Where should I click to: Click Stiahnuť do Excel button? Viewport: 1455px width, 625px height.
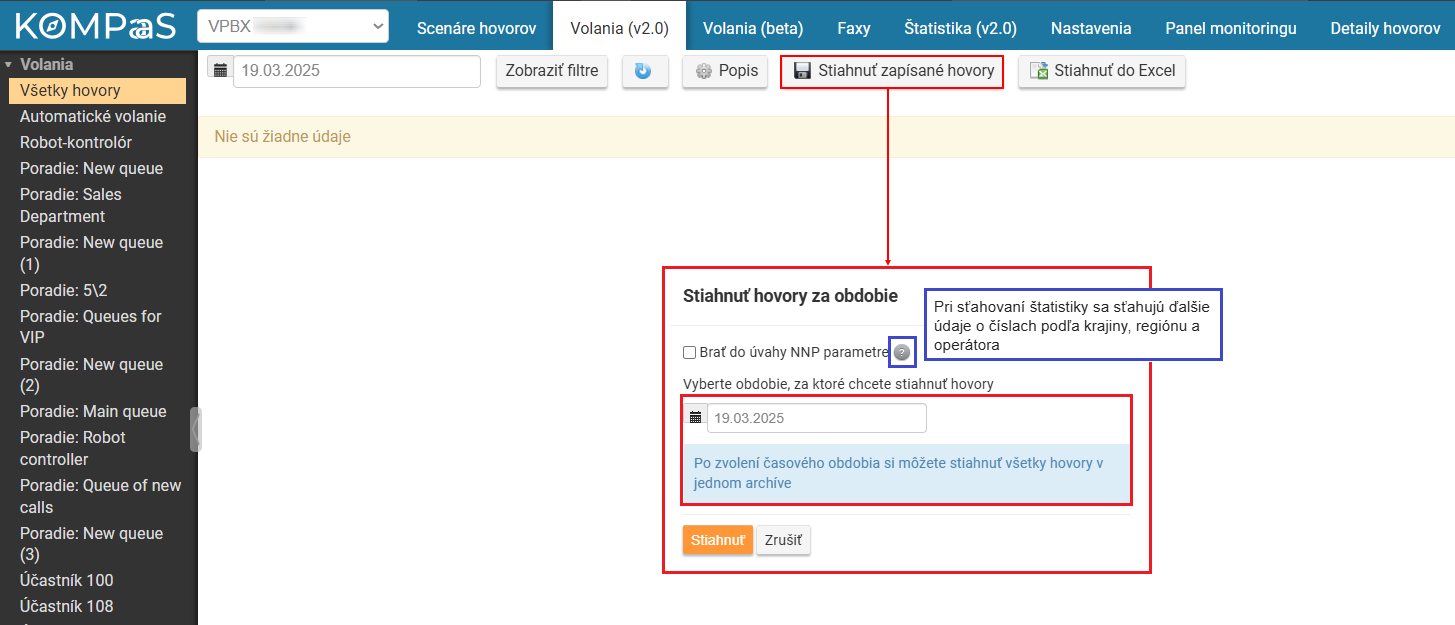pyautogui.click(x=1102, y=72)
